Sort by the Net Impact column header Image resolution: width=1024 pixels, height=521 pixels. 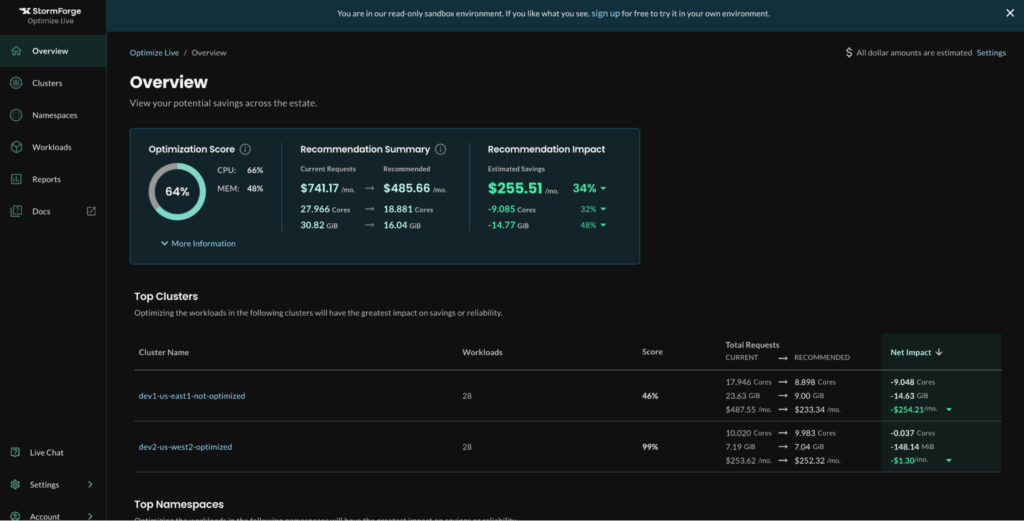910,352
